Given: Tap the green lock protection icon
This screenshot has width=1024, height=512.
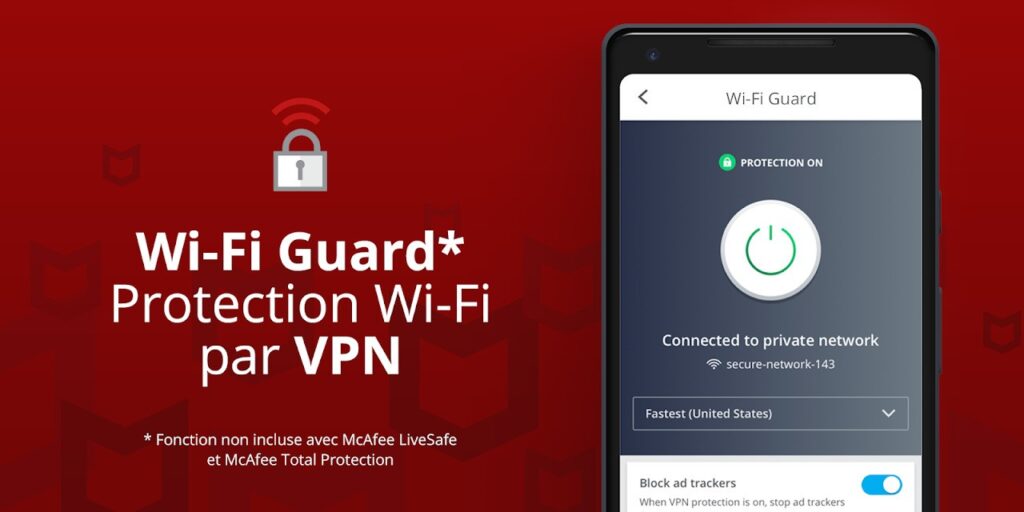Looking at the screenshot, I should click(727, 163).
